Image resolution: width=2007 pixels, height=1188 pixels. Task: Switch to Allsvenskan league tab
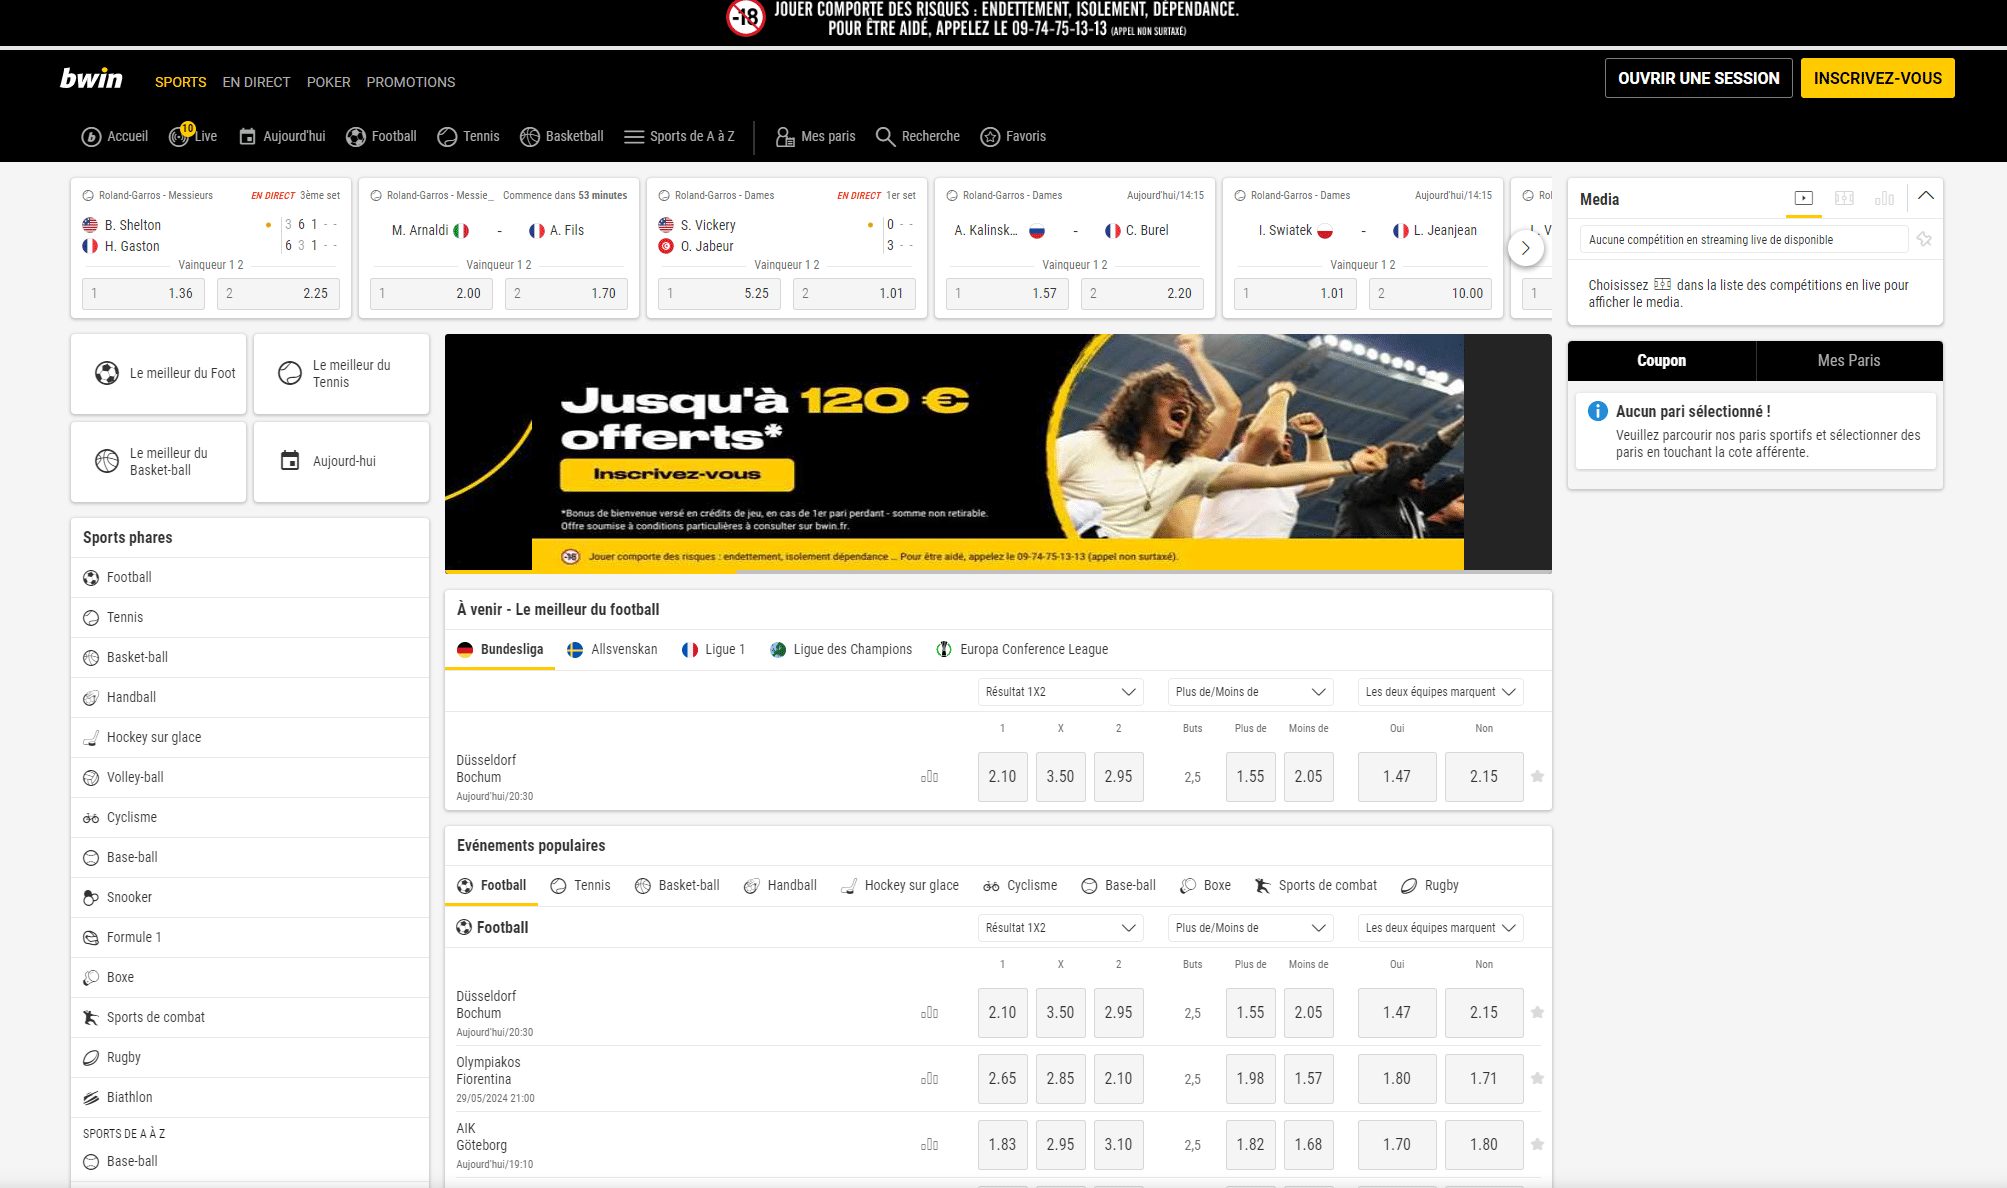(x=612, y=649)
